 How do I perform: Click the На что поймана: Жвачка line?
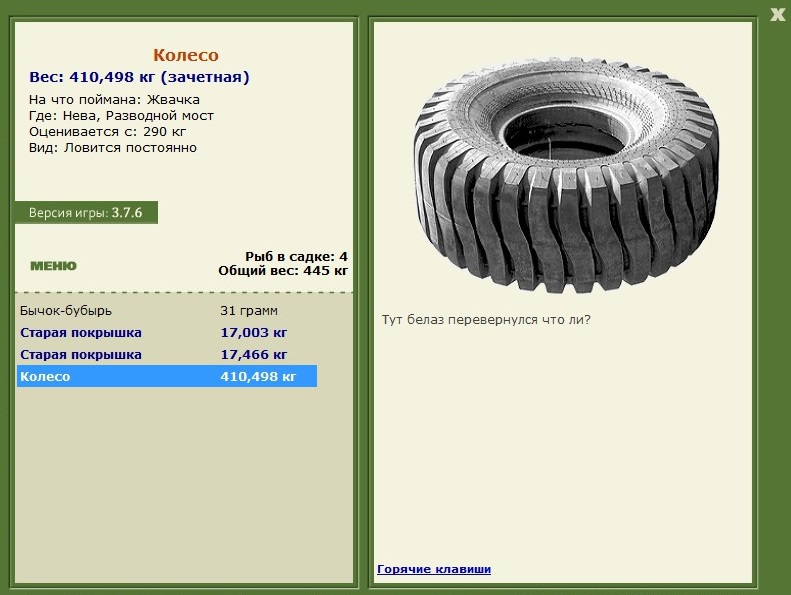coord(115,99)
